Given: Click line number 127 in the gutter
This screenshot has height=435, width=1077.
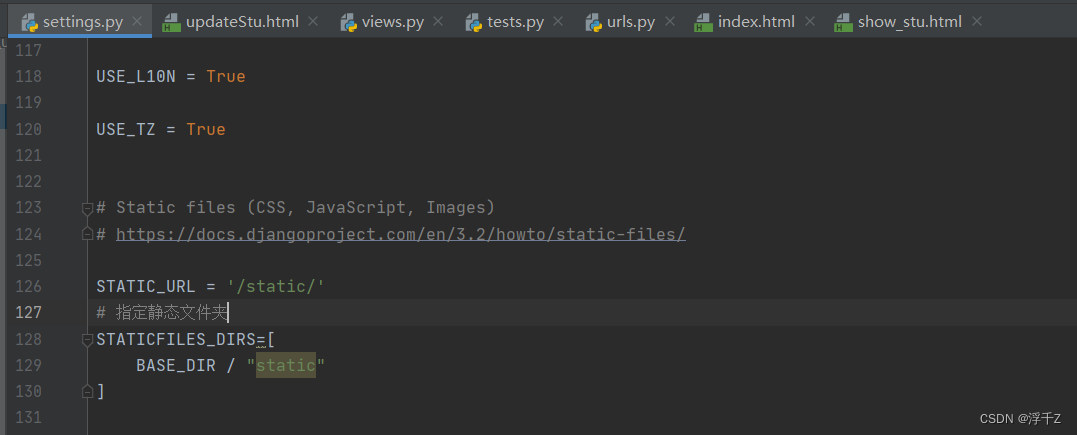Looking at the screenshot, I should click(28, 312).
